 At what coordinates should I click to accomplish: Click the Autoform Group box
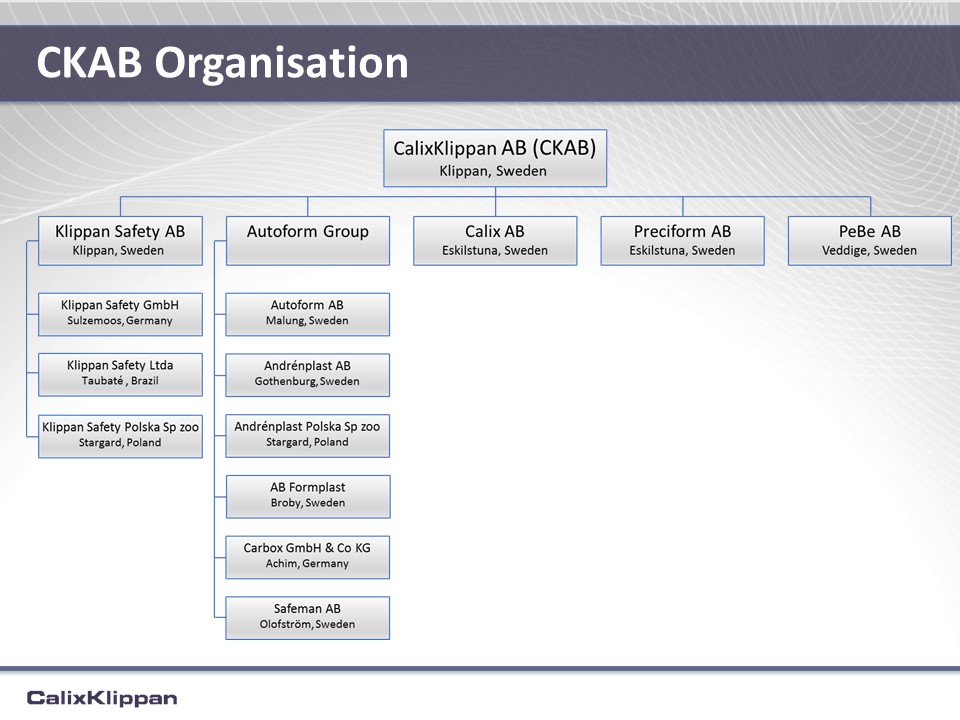[x=307, y=241]
